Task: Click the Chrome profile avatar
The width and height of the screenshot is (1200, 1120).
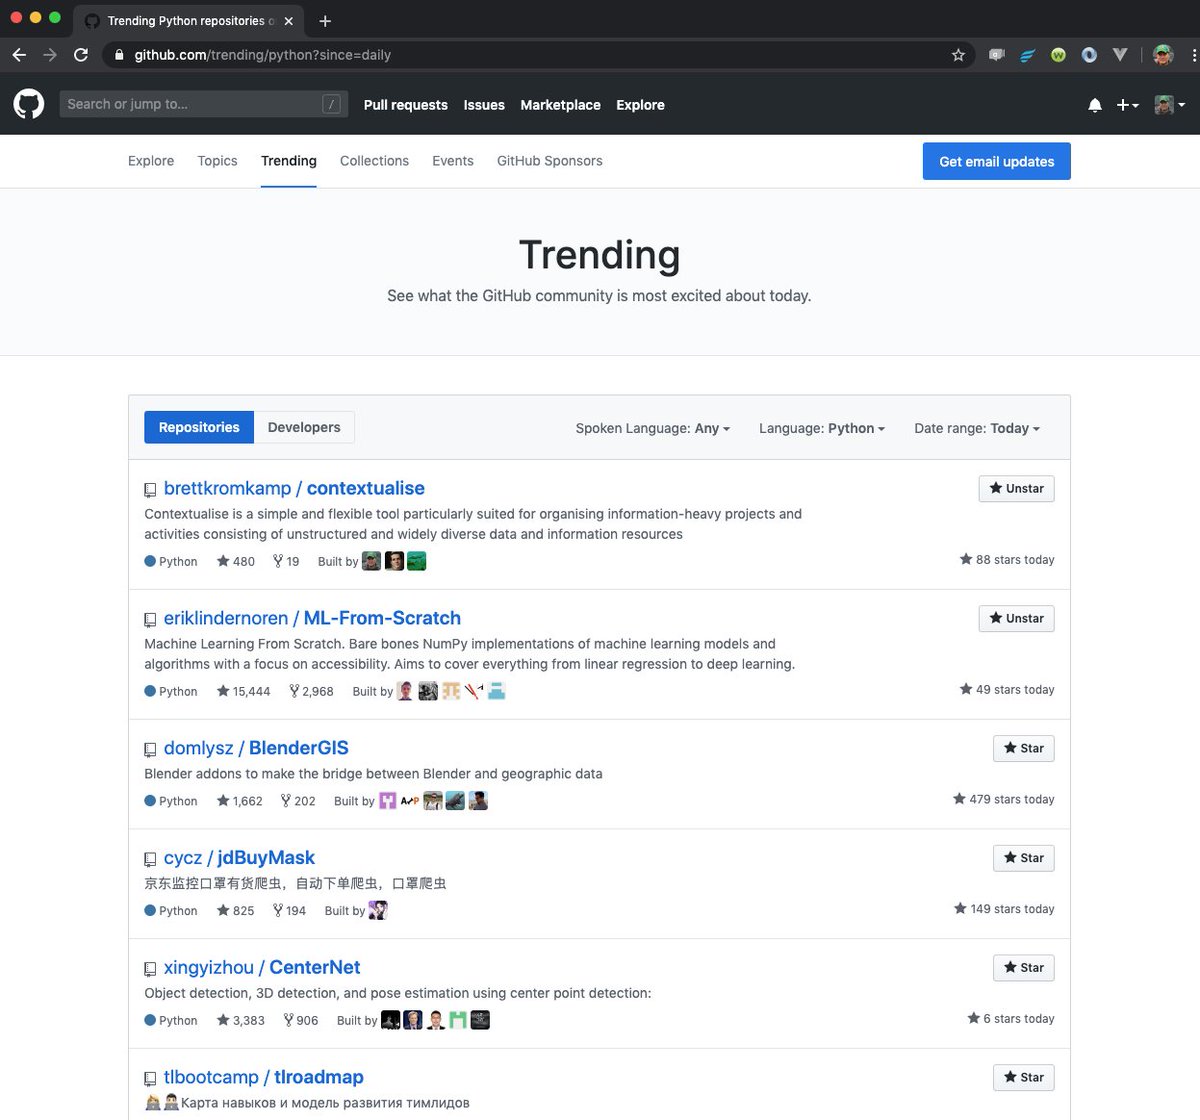Action: [x=1163, y=55]
